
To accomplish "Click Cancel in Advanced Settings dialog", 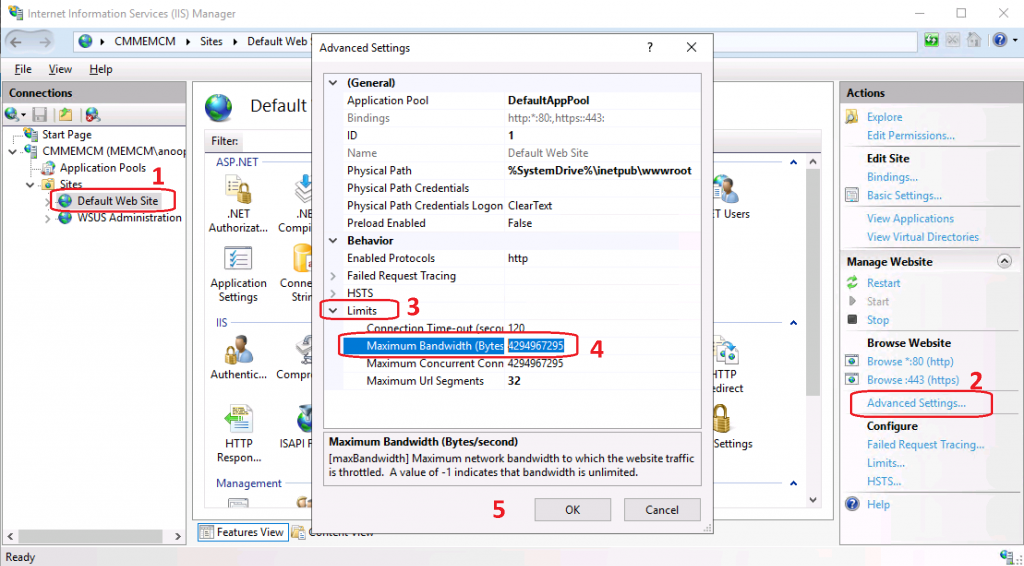I will click(x=662, y=510).
